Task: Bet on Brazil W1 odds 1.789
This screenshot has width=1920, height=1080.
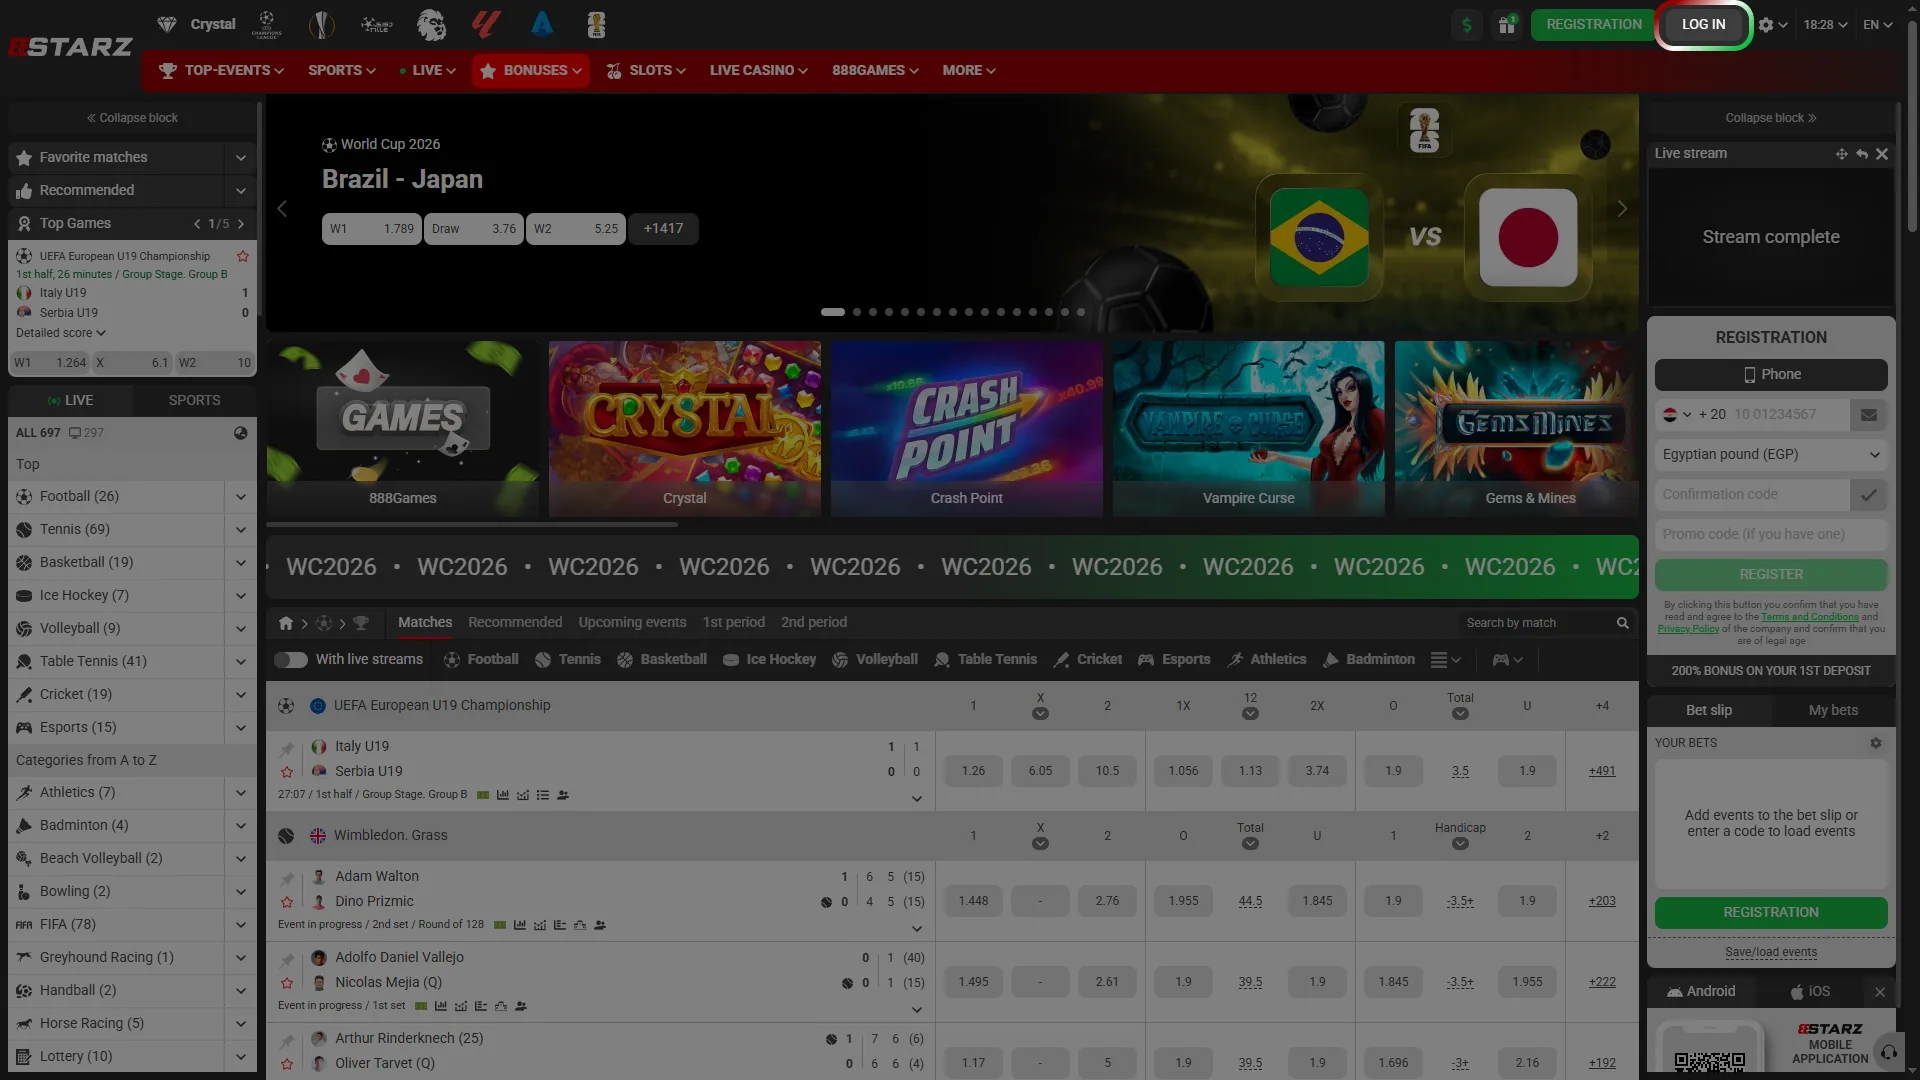Action: [371, 229]
